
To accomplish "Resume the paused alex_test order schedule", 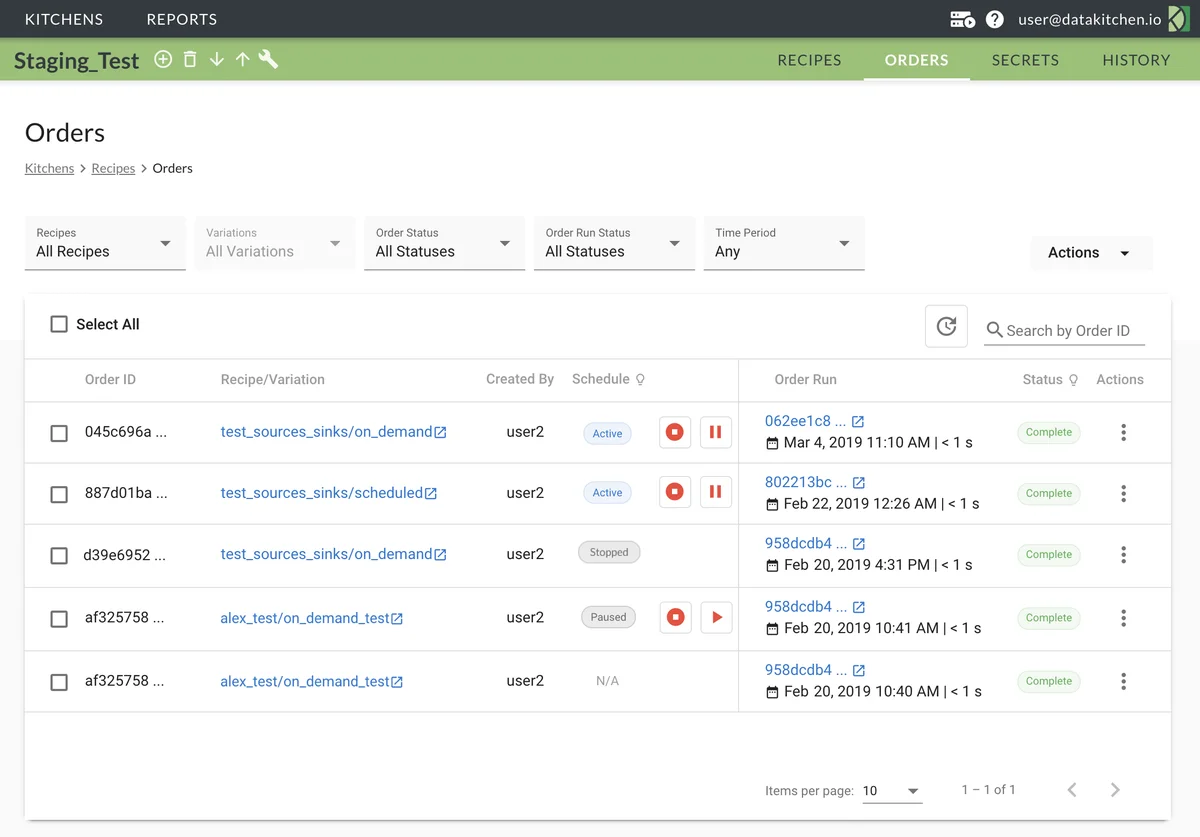I will coord(716,618).
